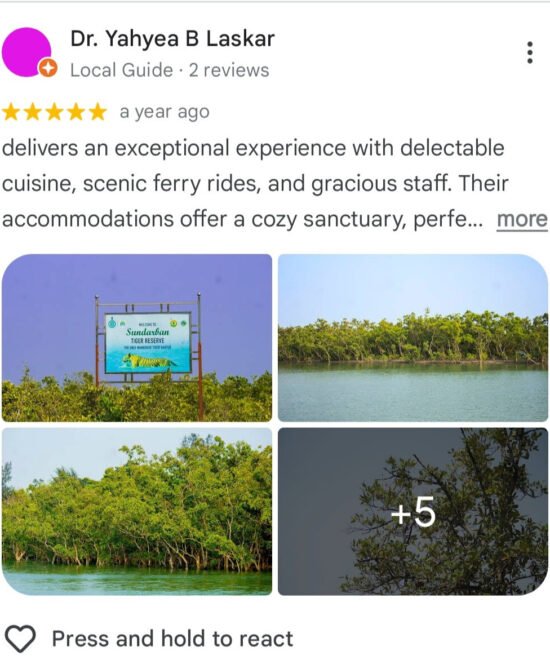Image resolution: width=550 pixels, height=660 pixels.
Task: Open the Sundarban Tiger Reserve sign photo
Action: pos(137,338)
